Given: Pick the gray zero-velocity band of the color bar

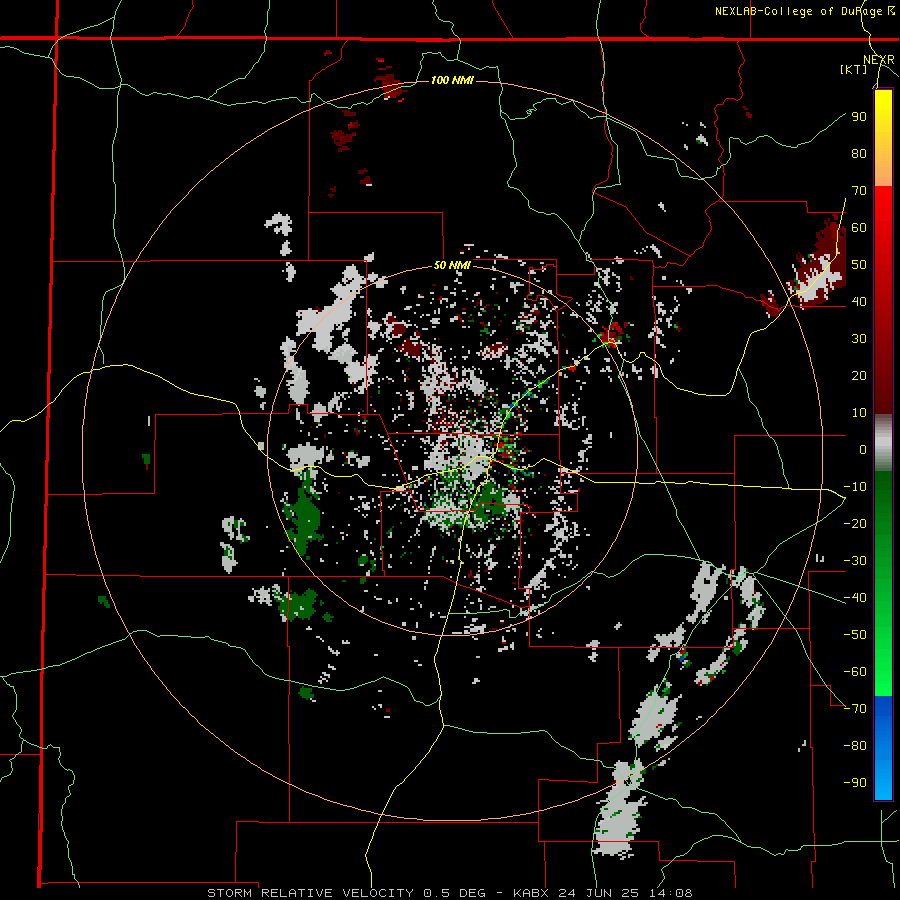Looking at the screenshot, I should (x=883, y=443).
